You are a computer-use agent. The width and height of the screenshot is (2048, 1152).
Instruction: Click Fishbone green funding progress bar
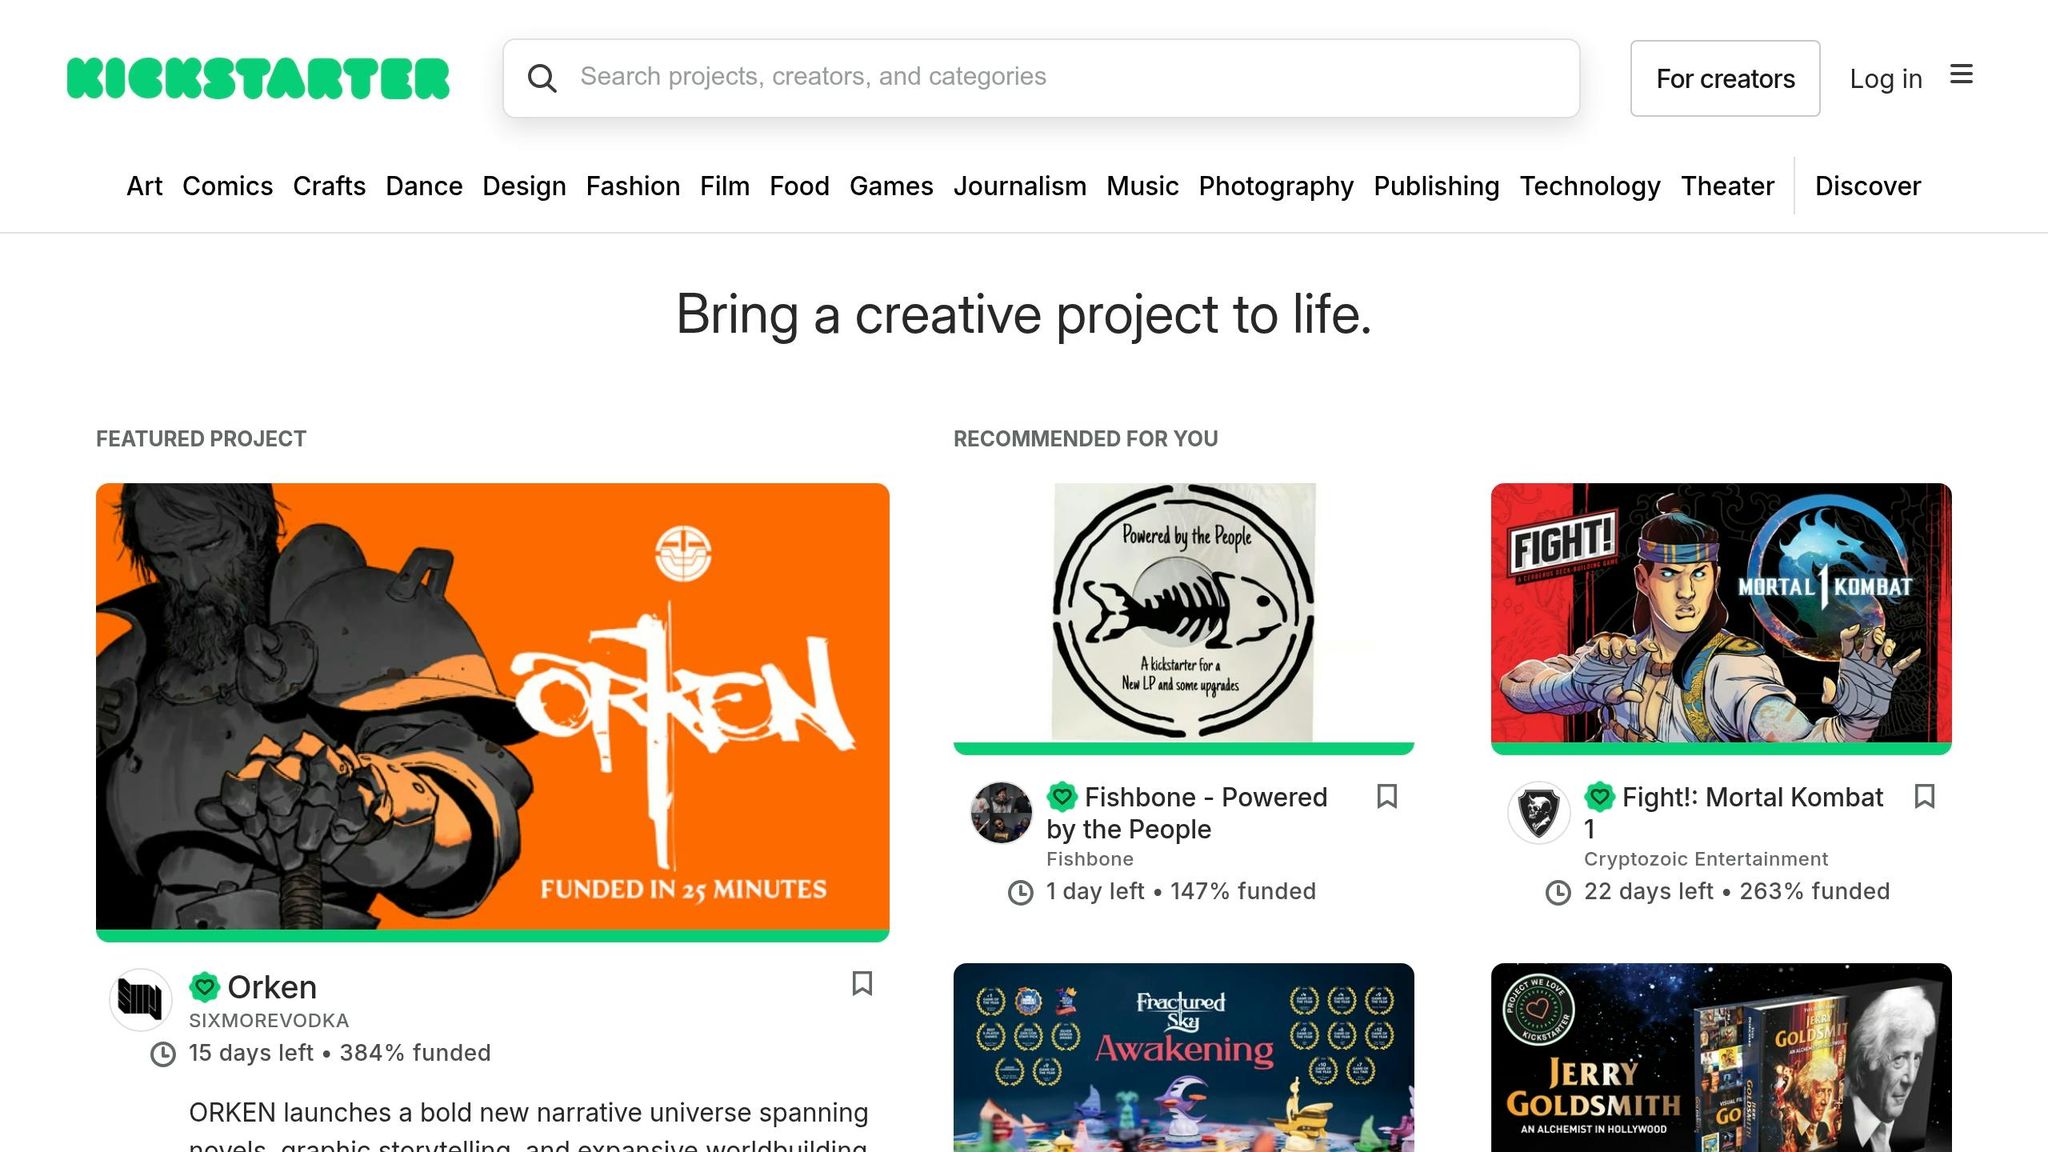tap(1183, 749)
